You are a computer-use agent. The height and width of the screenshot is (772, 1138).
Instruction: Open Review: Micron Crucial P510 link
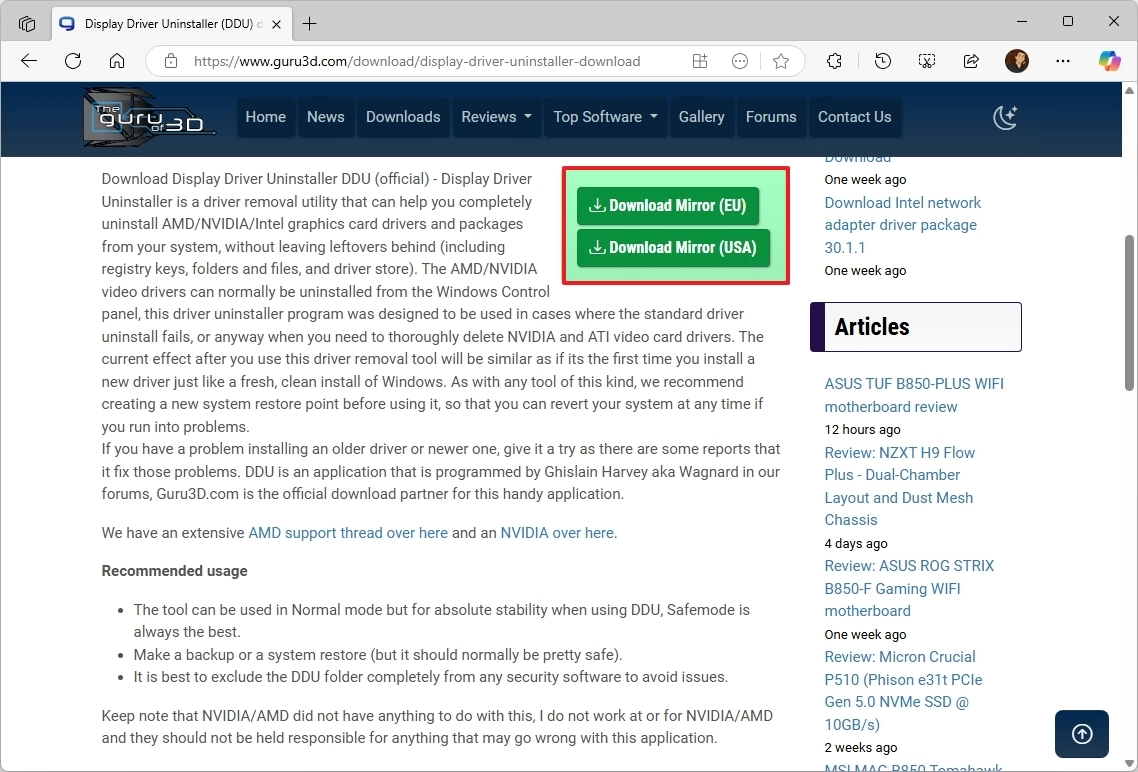point(904,691)
